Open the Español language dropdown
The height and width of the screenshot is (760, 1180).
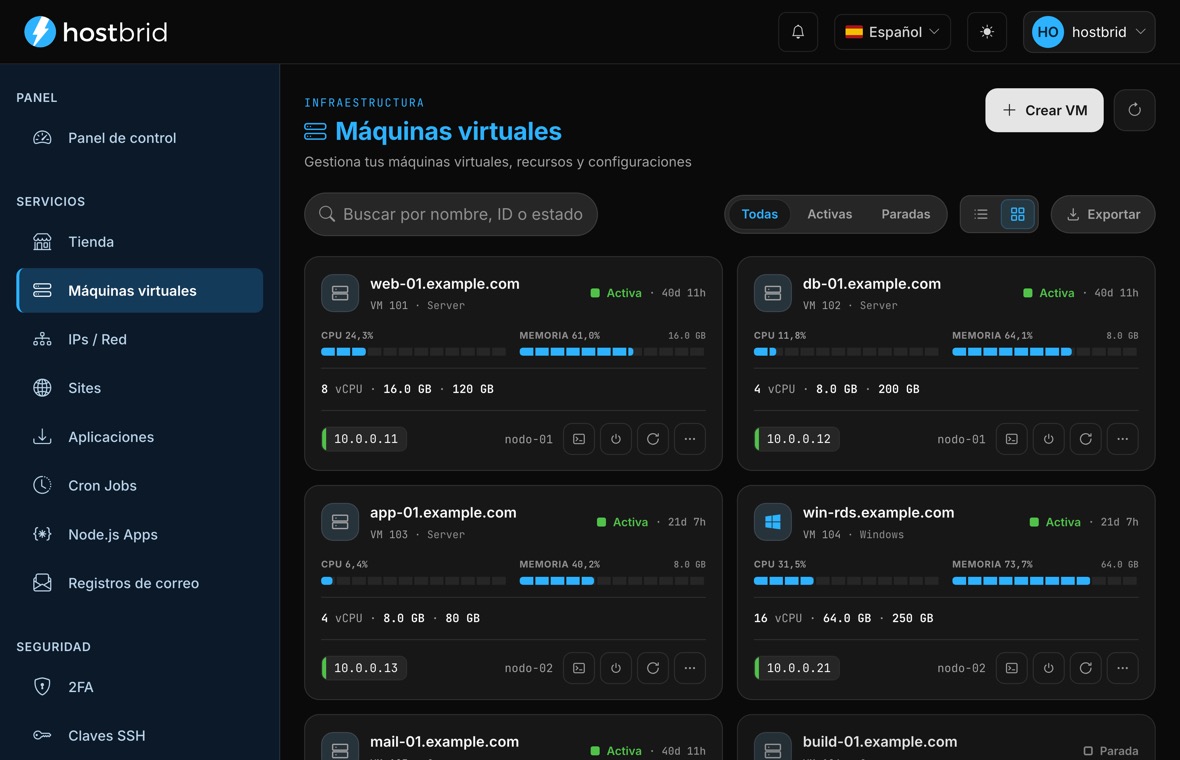point(892,32)
